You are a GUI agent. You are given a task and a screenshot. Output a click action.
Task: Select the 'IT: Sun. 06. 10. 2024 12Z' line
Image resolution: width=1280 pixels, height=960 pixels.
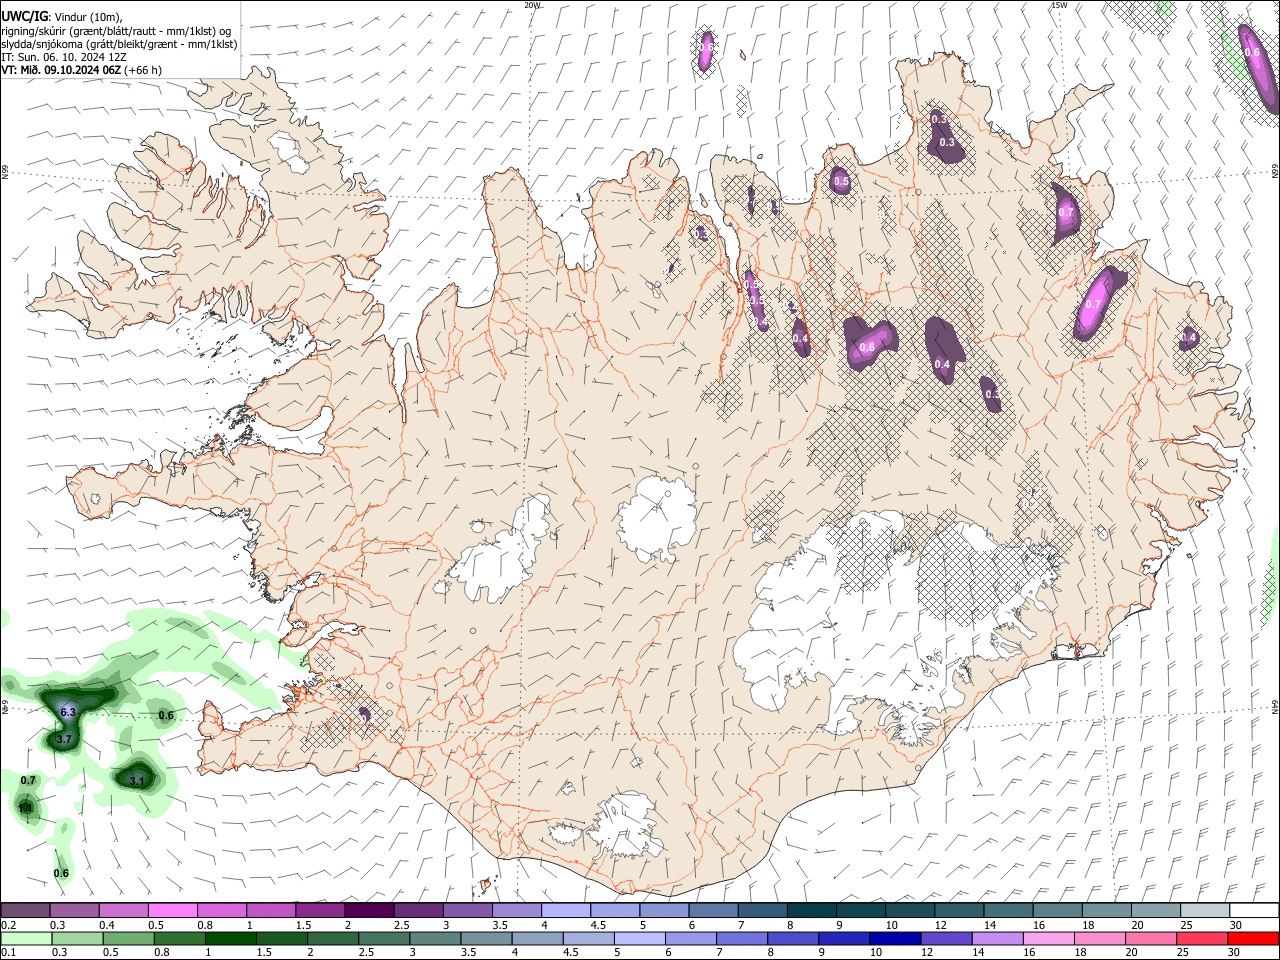[63, 57]
